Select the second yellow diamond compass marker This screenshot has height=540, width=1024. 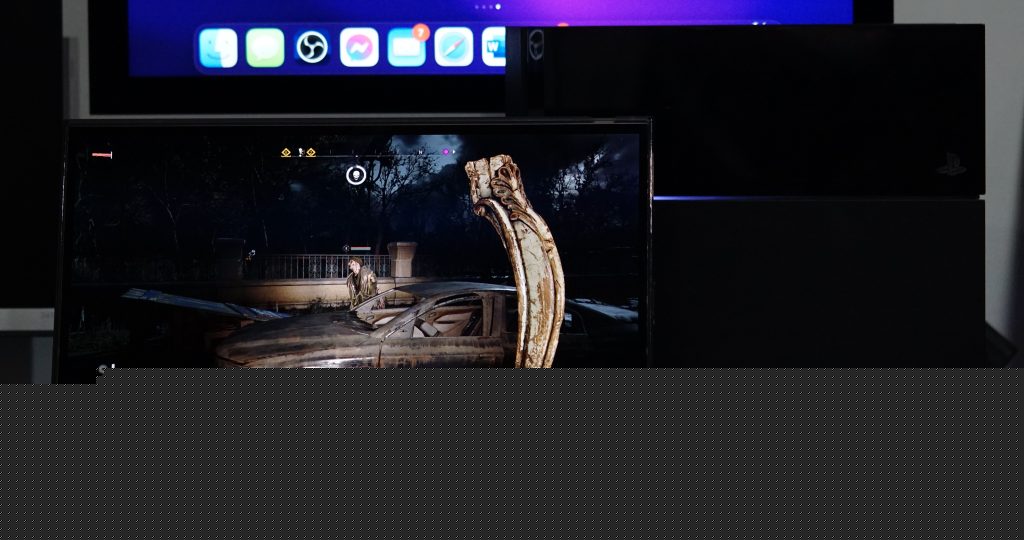click(x=310, y=152)
